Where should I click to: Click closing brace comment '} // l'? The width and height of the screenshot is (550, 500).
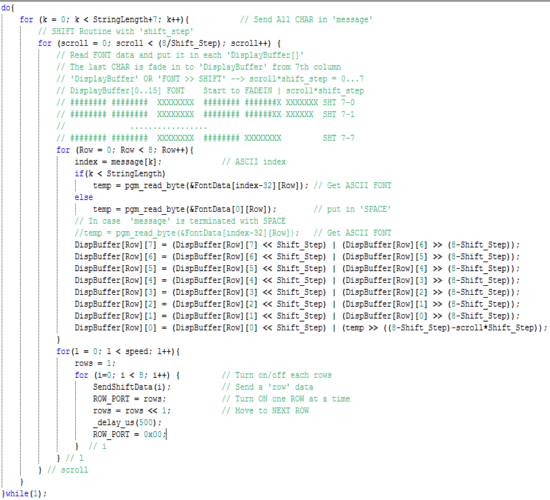click(x=70, y=458)
